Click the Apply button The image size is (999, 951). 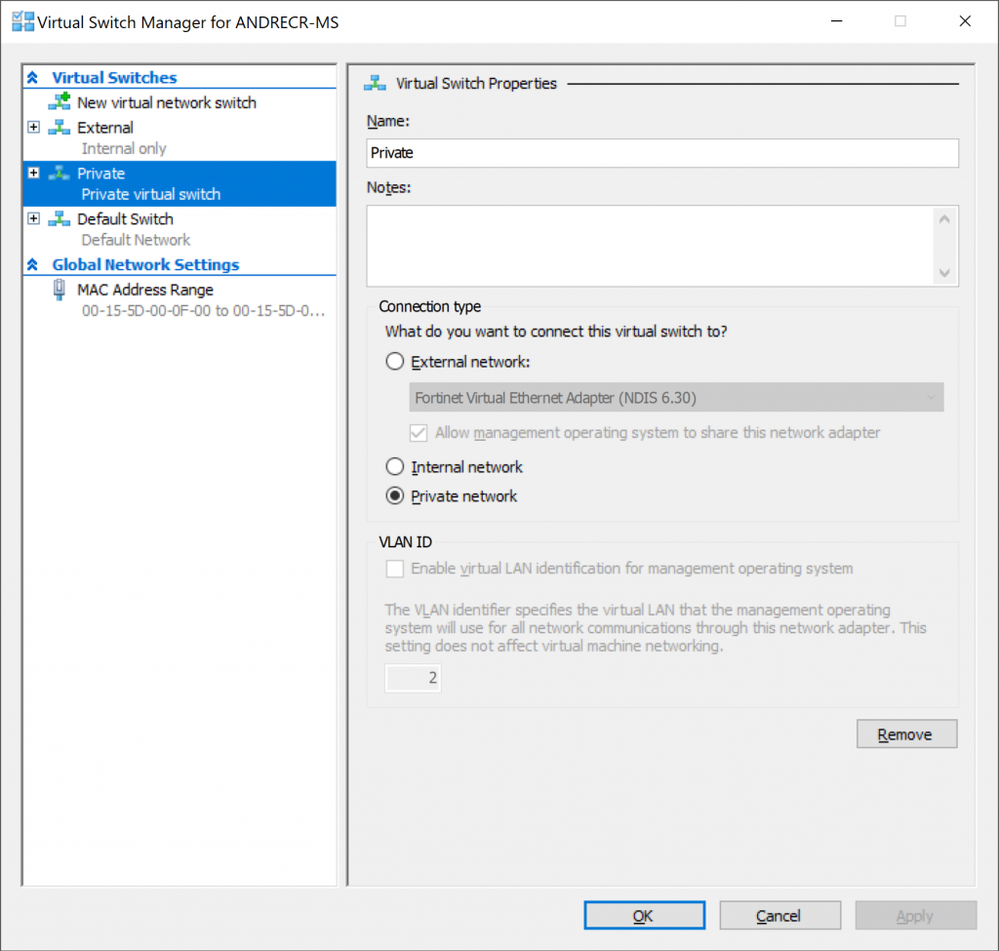[916, 915]
